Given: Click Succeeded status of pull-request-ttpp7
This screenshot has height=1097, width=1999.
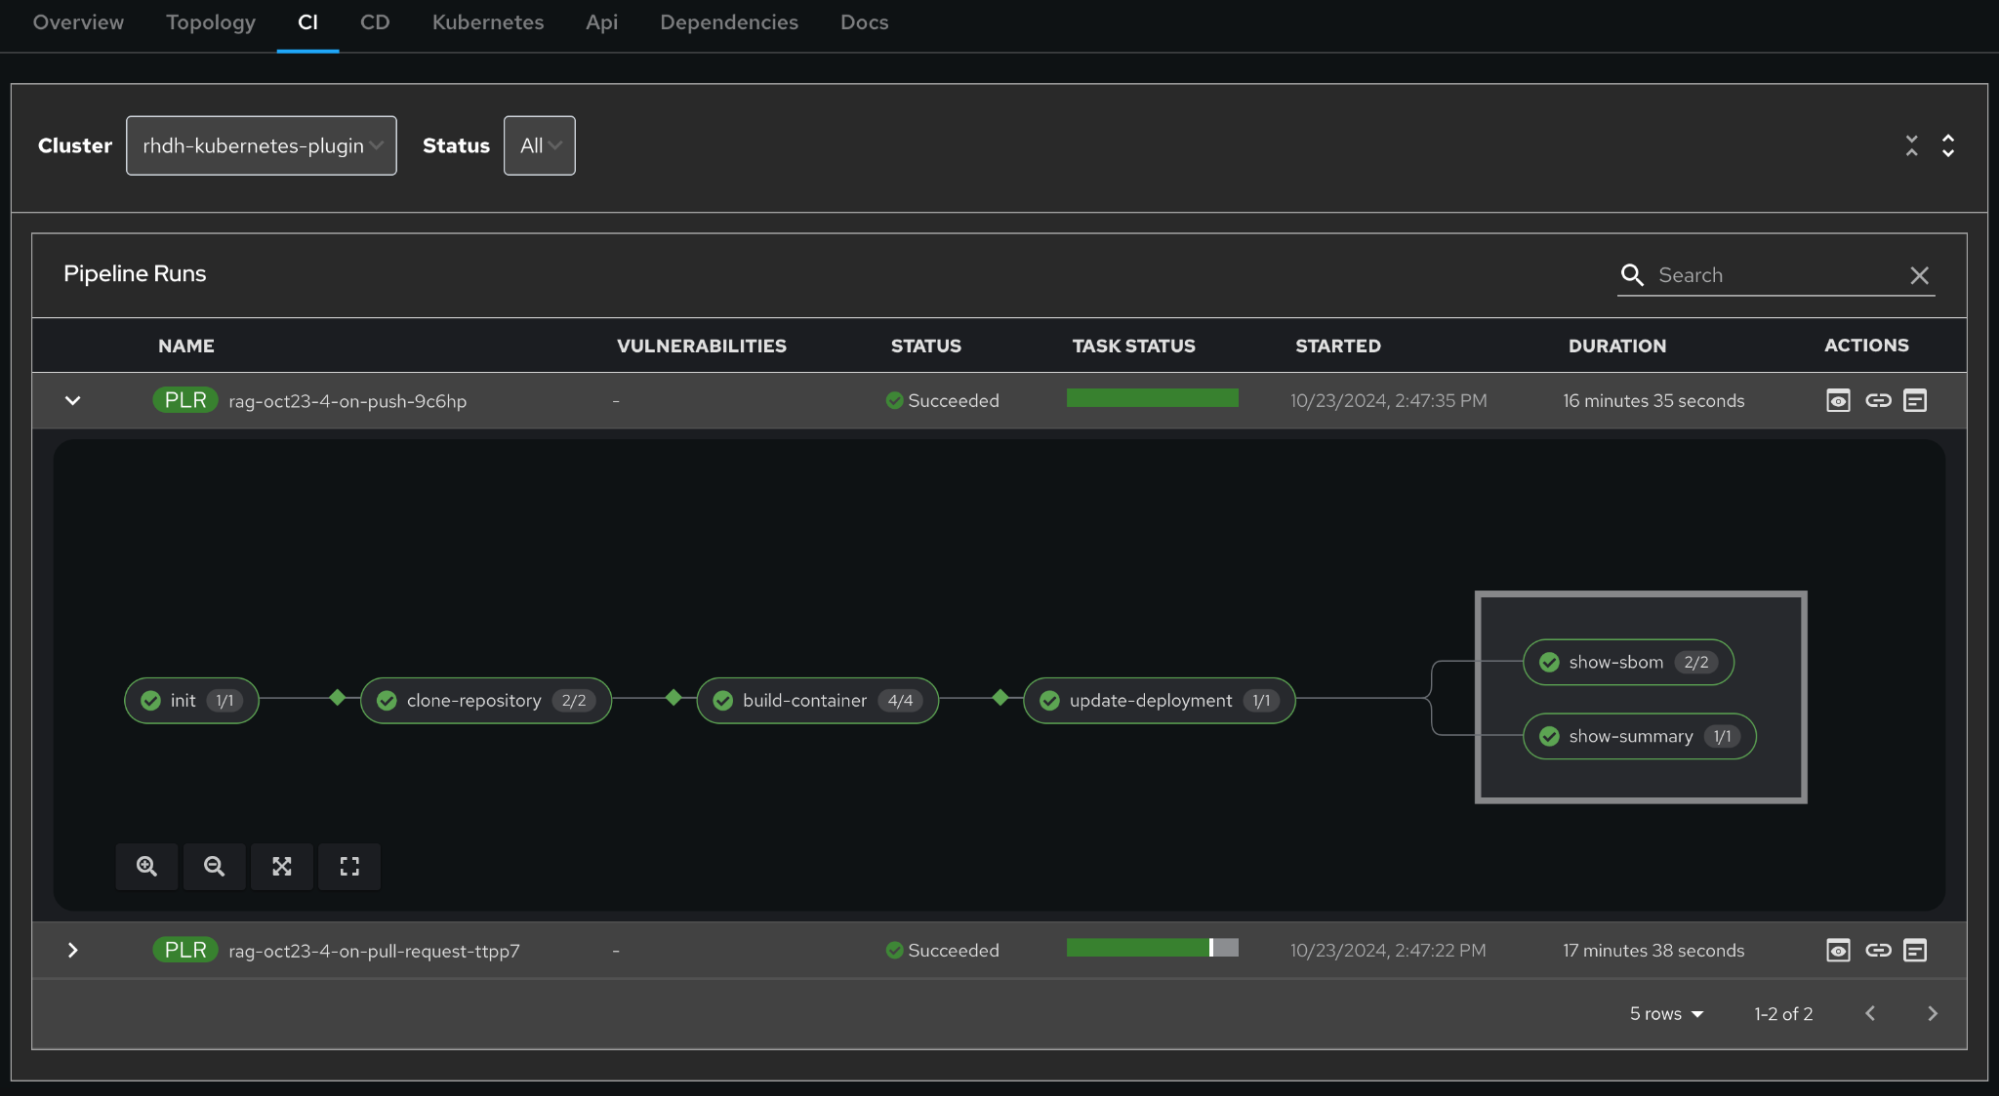Looking at the screenshot, I should coord(942,951).
